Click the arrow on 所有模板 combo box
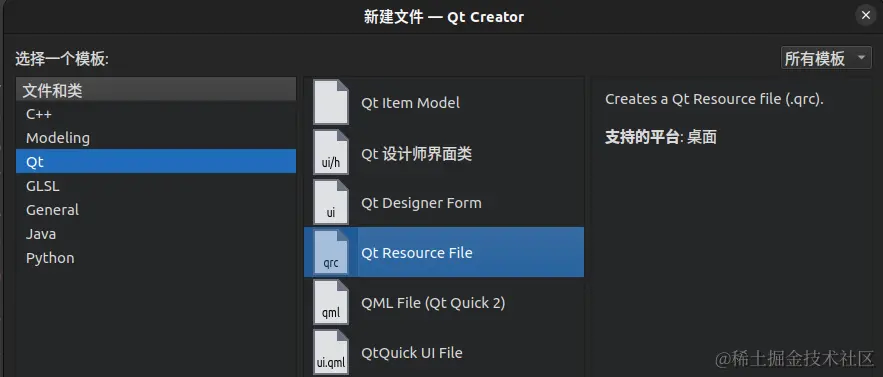This screenshot has width=883, height=377. pos(861,58)
